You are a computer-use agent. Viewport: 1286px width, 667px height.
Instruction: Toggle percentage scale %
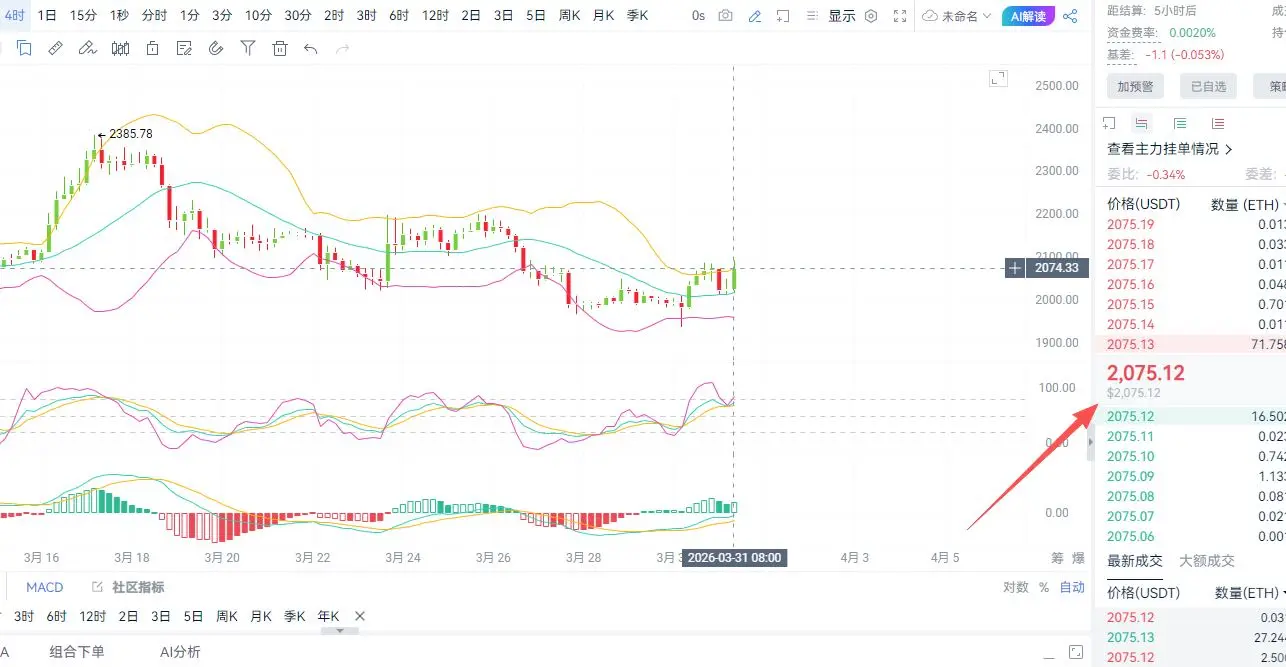coord(1044,587)
